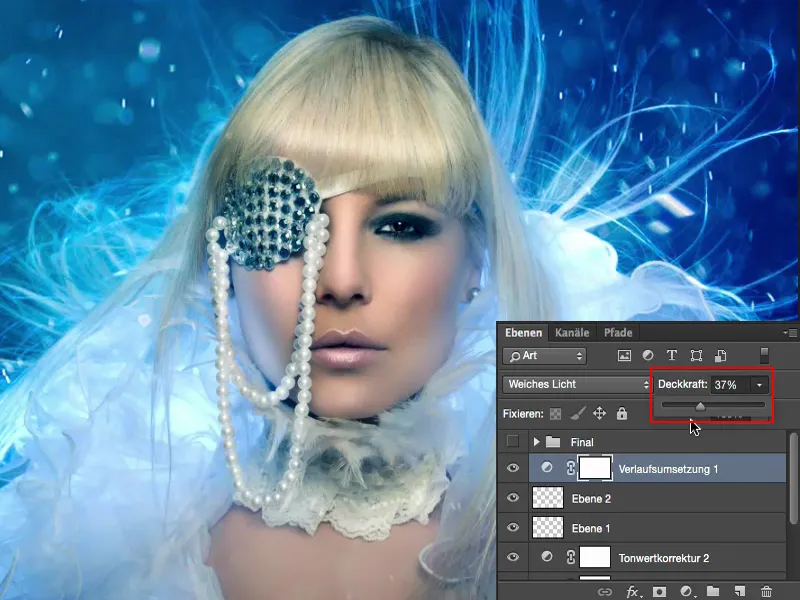This screenshot has height=600, width=800.
Task: Click Verlaufsumsetzung 1 adjustment icon
Action: [546, 467]
